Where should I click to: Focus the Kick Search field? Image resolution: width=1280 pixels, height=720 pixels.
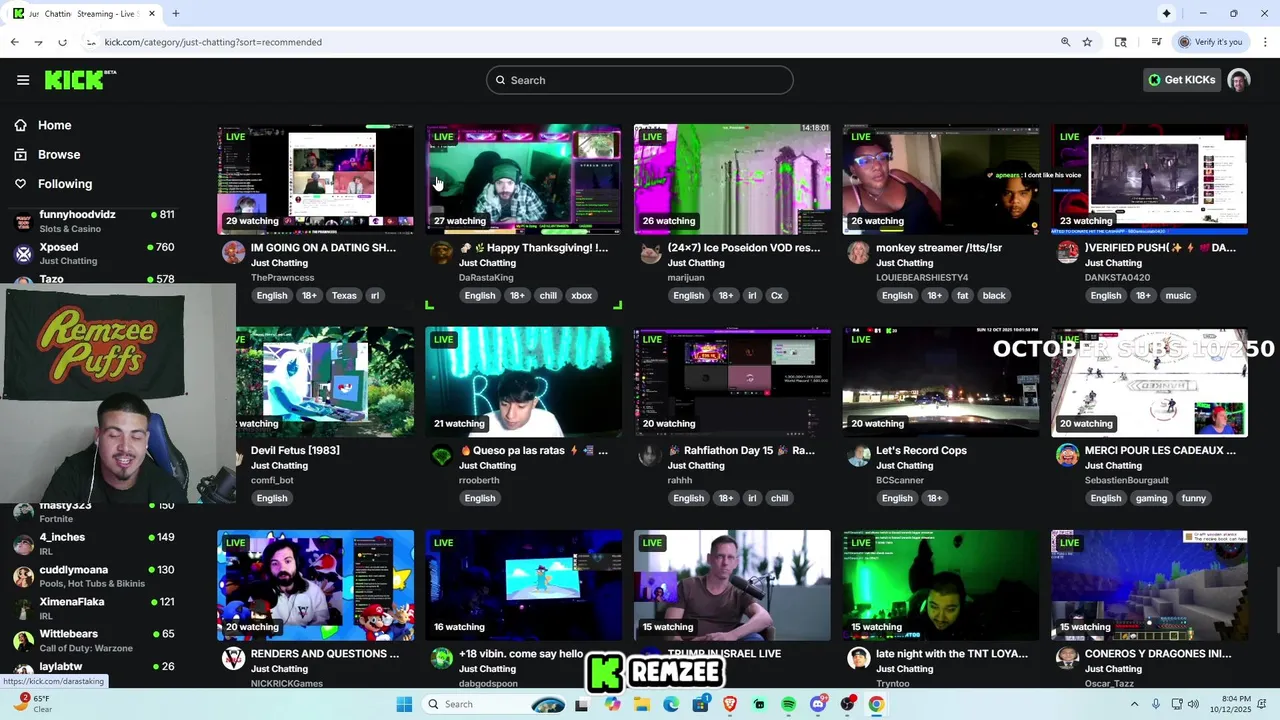(640, 80)
